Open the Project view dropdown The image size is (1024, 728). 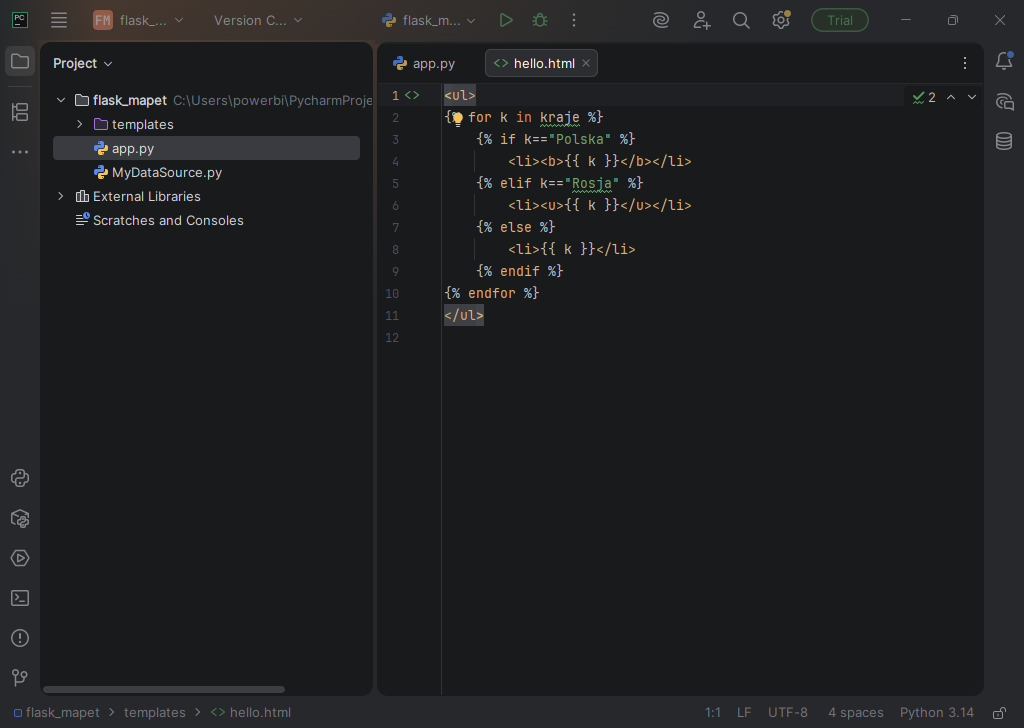point(82,63)
